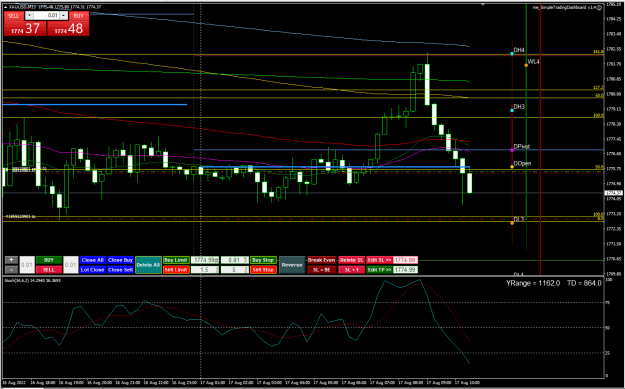Click the SL = BE button
625x389 pixels.
322,270
